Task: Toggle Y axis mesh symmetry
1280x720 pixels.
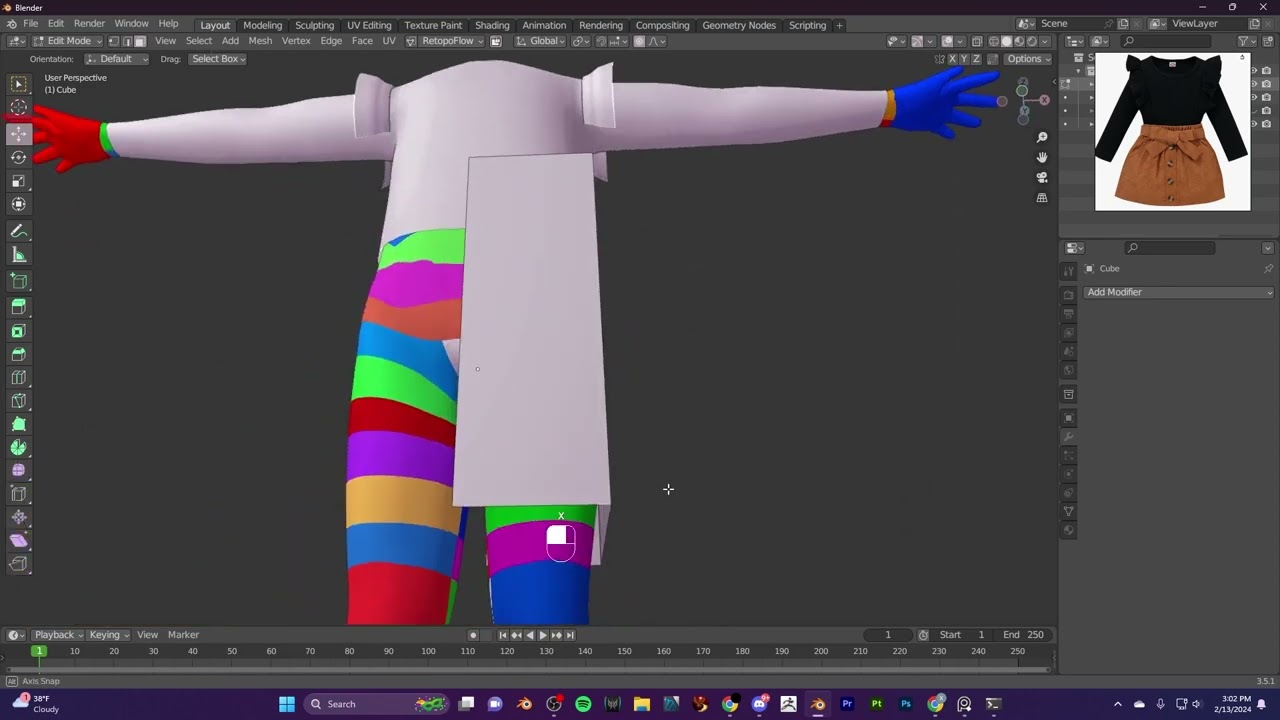Action: (964, 59)
